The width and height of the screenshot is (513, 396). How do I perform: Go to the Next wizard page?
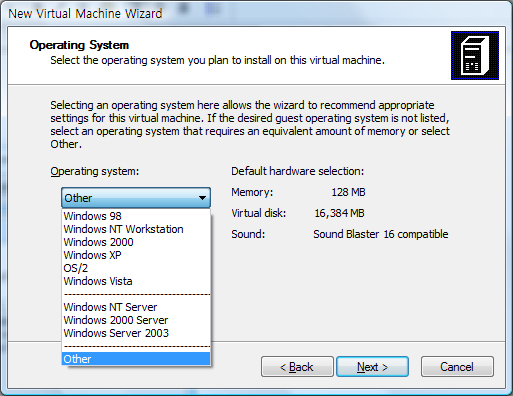pos(372,367)
